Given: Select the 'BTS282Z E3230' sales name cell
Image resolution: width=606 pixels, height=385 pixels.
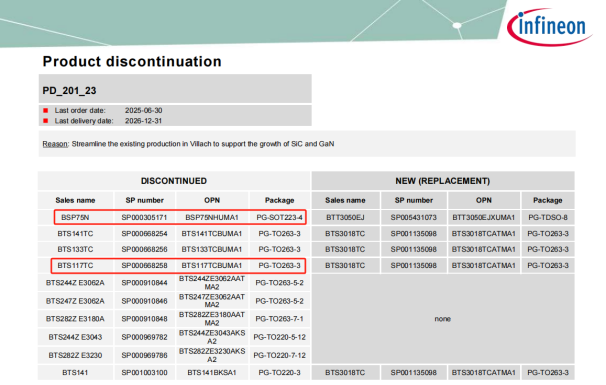Looking at the screenshot, I should 75,355.
